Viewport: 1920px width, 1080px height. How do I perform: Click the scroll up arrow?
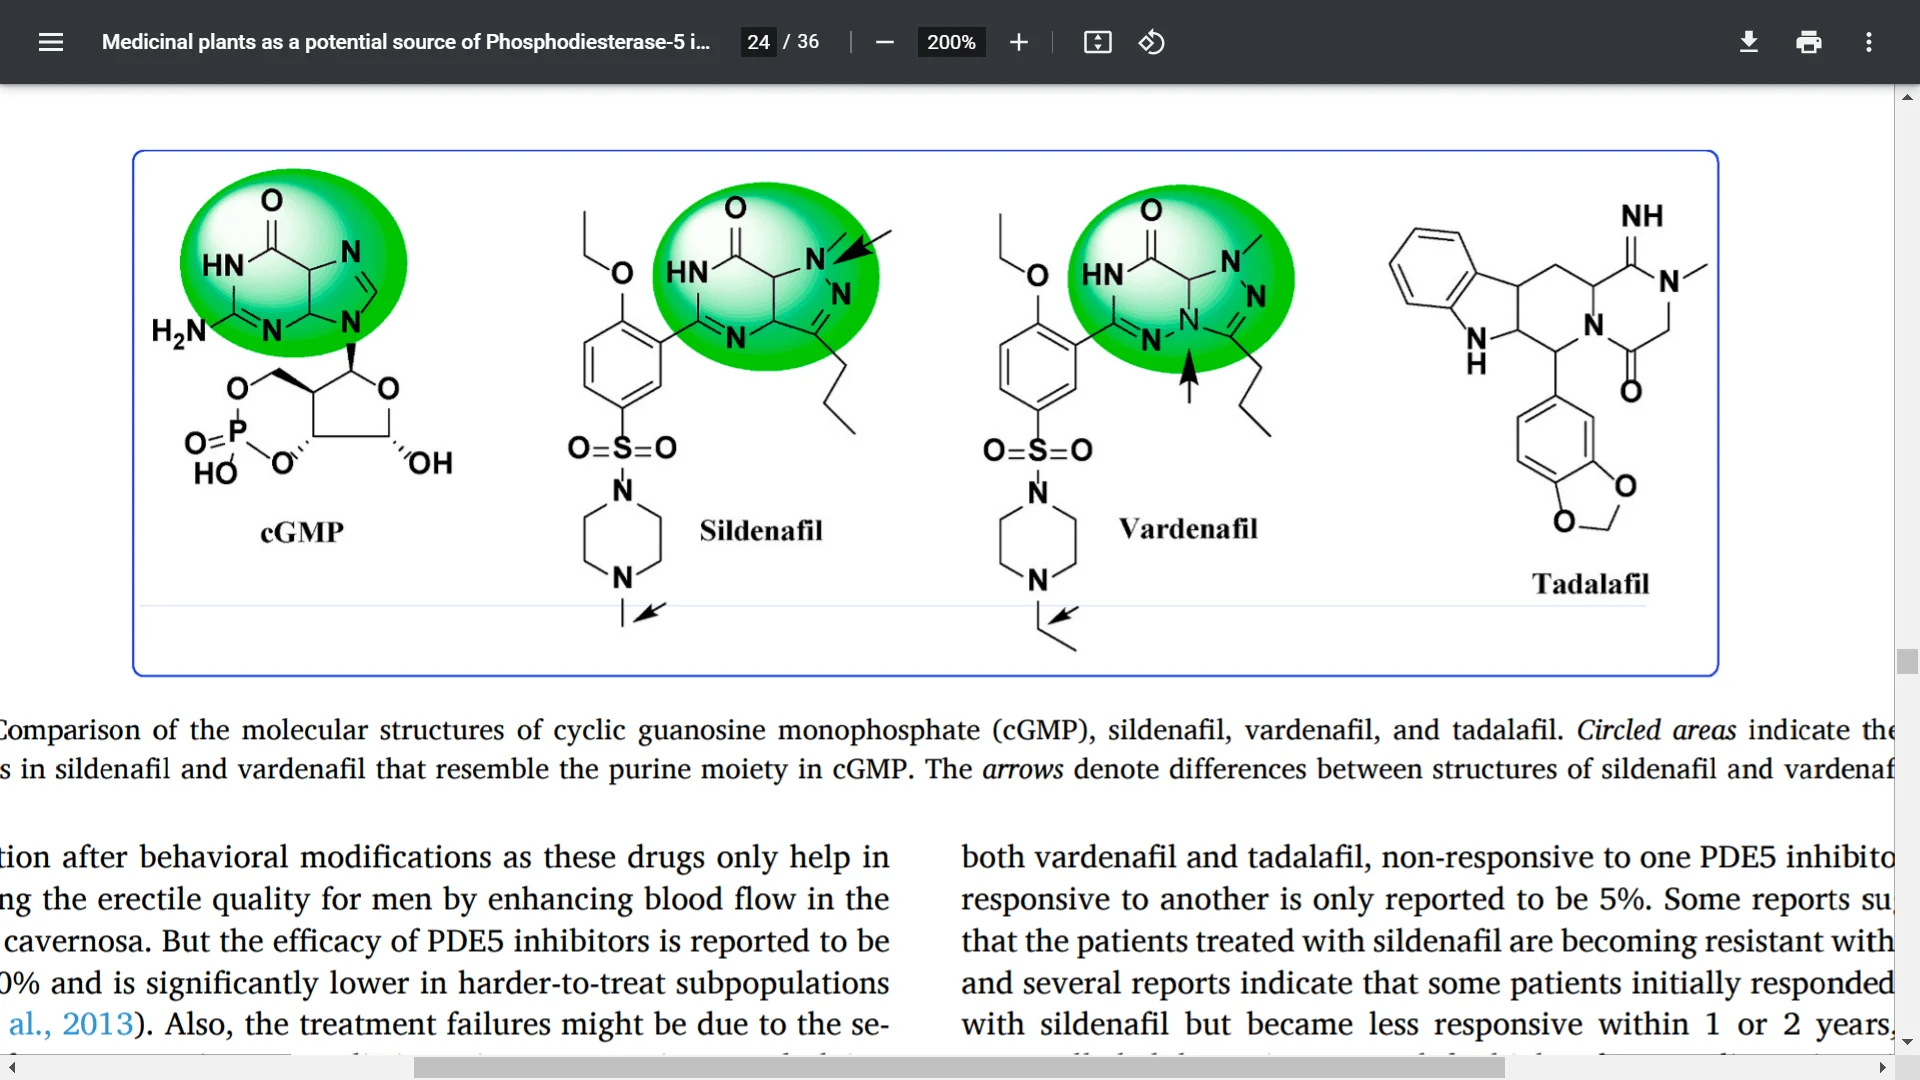click(x=1907, y=97)
